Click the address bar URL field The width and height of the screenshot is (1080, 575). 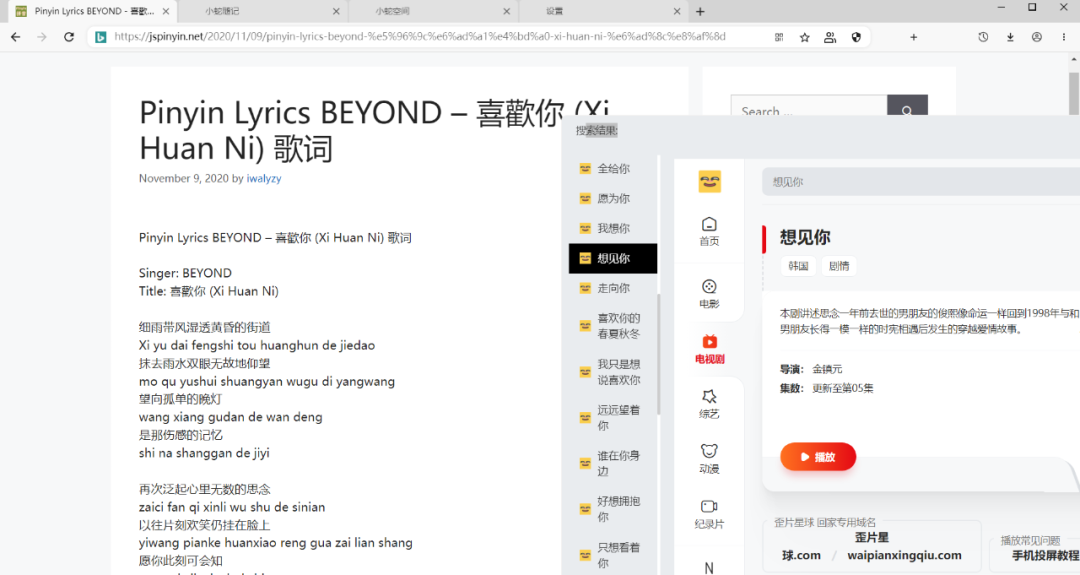(420, 37)
